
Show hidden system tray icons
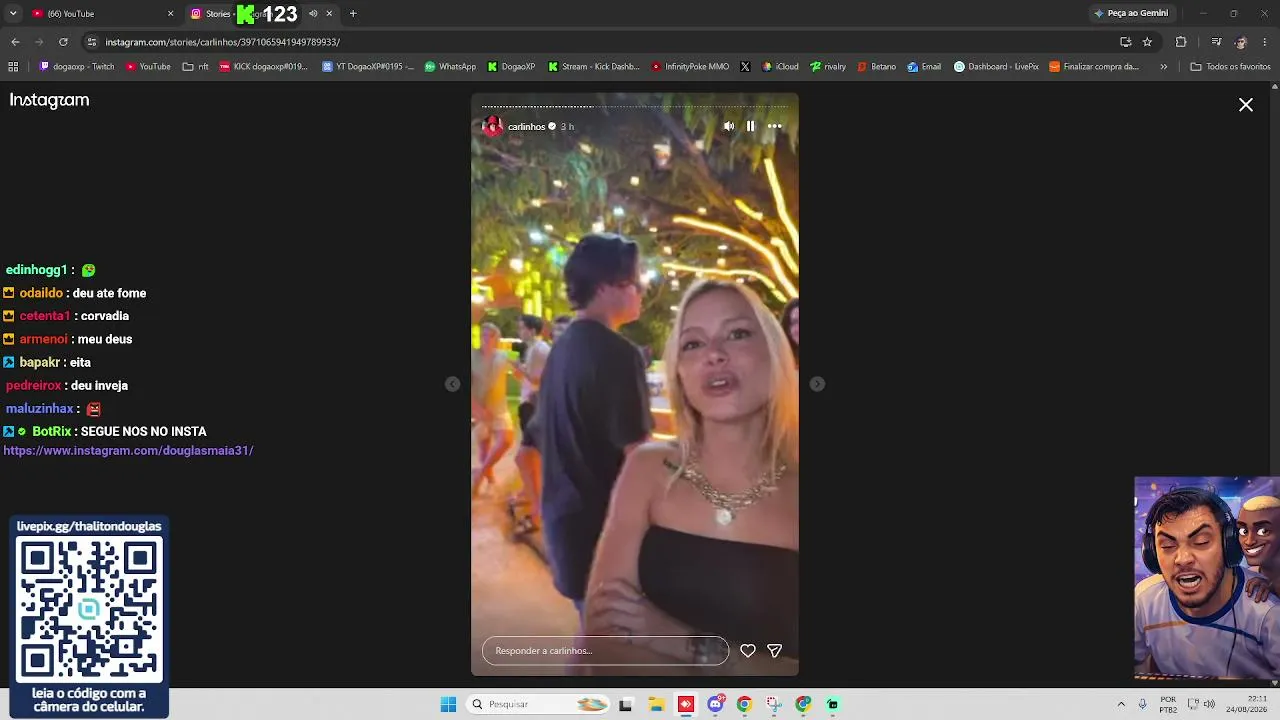[1121, 704]
